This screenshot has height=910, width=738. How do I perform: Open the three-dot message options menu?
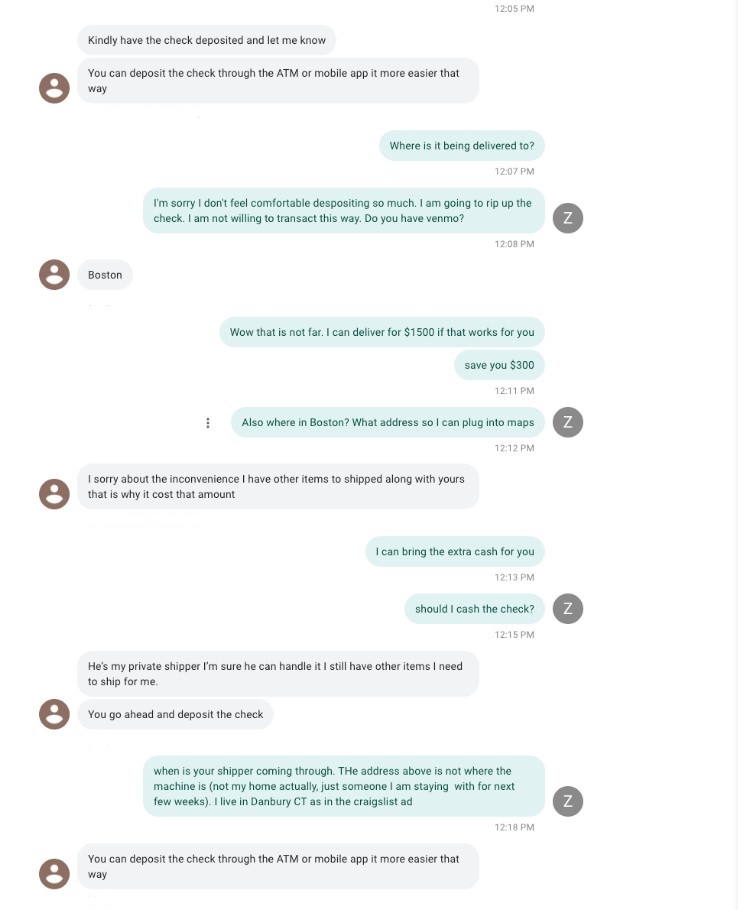[208, 423]
